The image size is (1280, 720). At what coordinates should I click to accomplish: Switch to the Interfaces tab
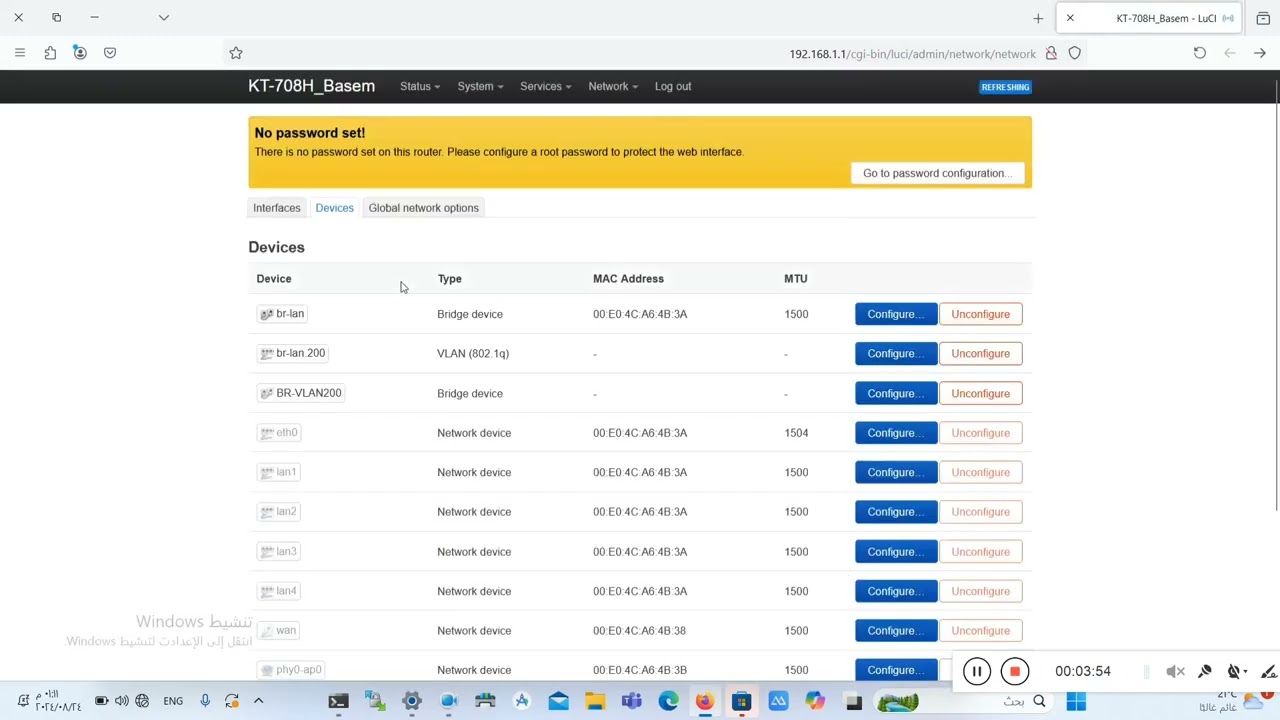(277, 208)
